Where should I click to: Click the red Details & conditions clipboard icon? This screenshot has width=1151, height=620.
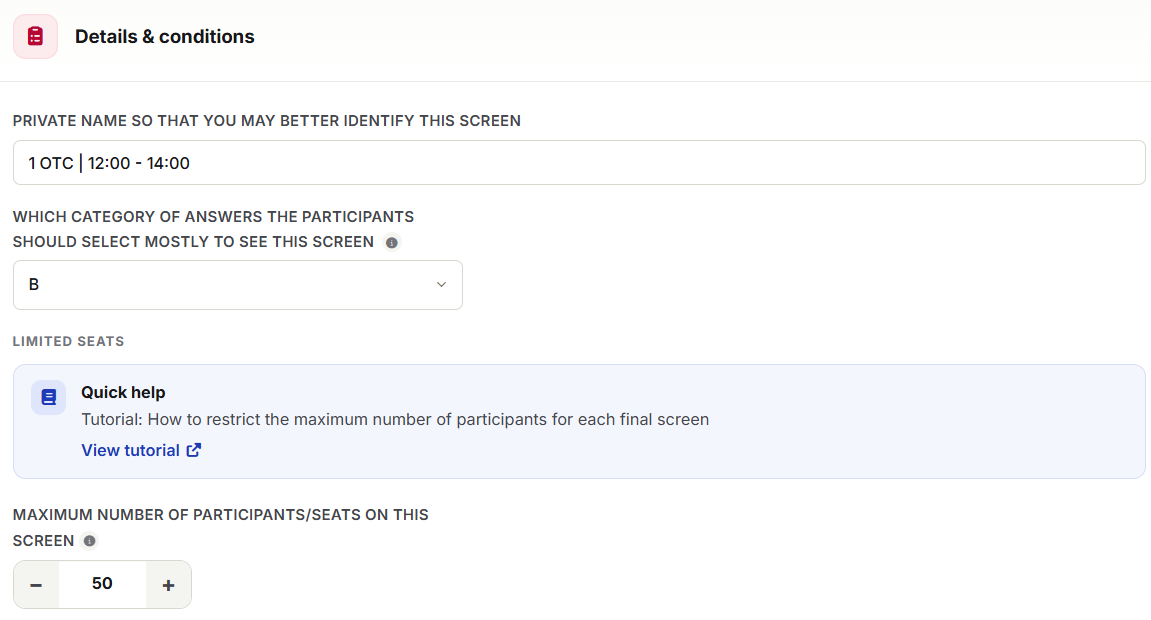(x=35, y=37)
